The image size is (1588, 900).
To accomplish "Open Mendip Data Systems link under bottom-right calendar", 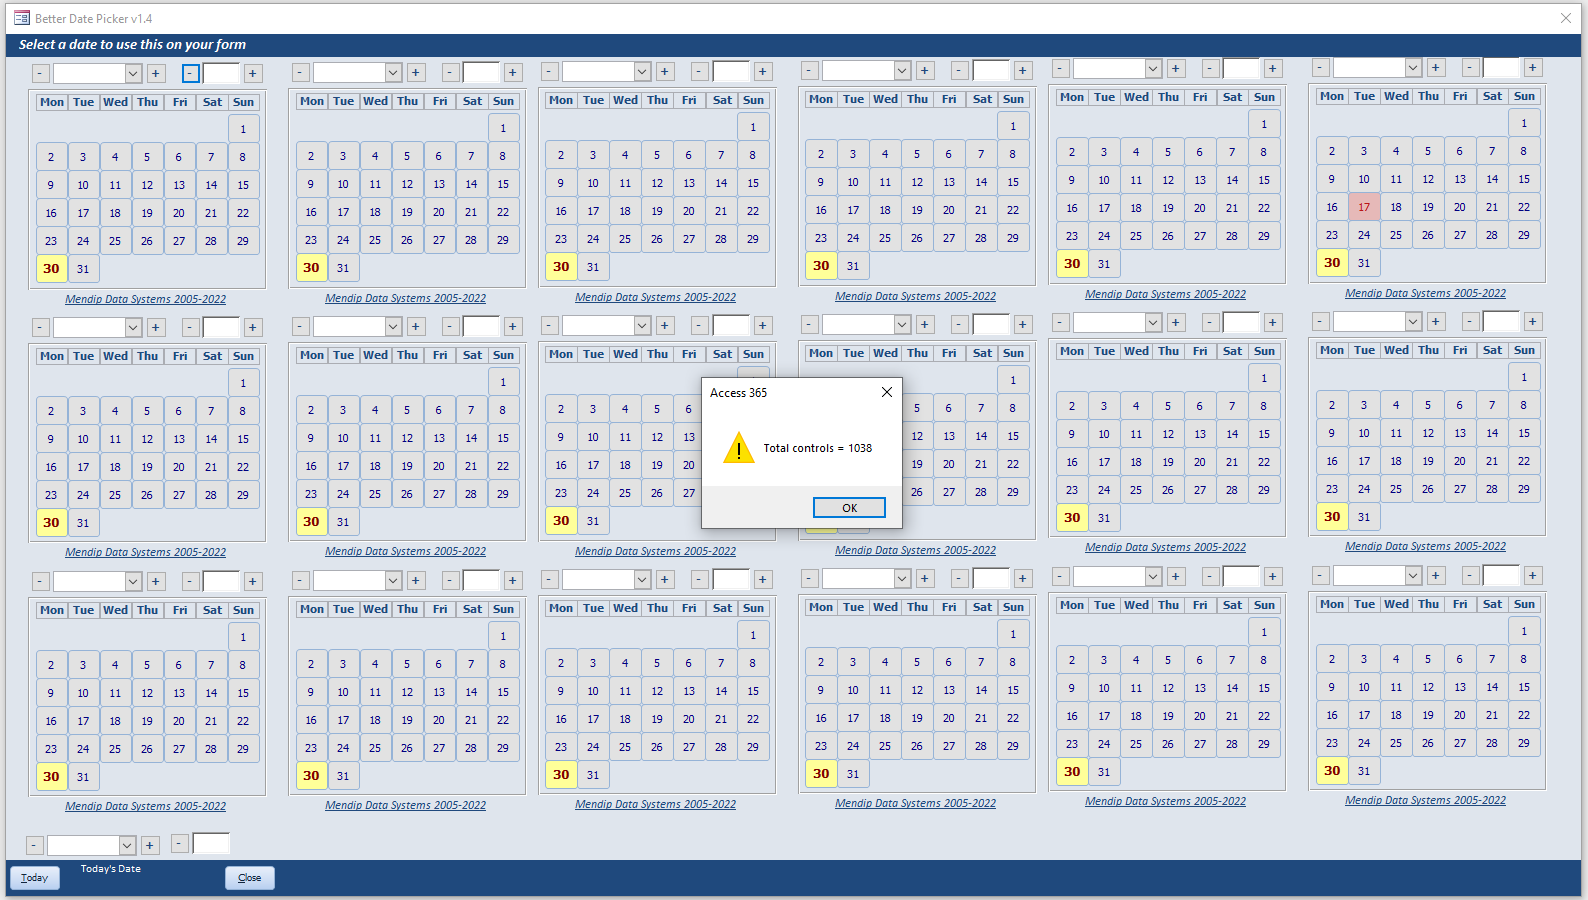I will (1425, 800).
